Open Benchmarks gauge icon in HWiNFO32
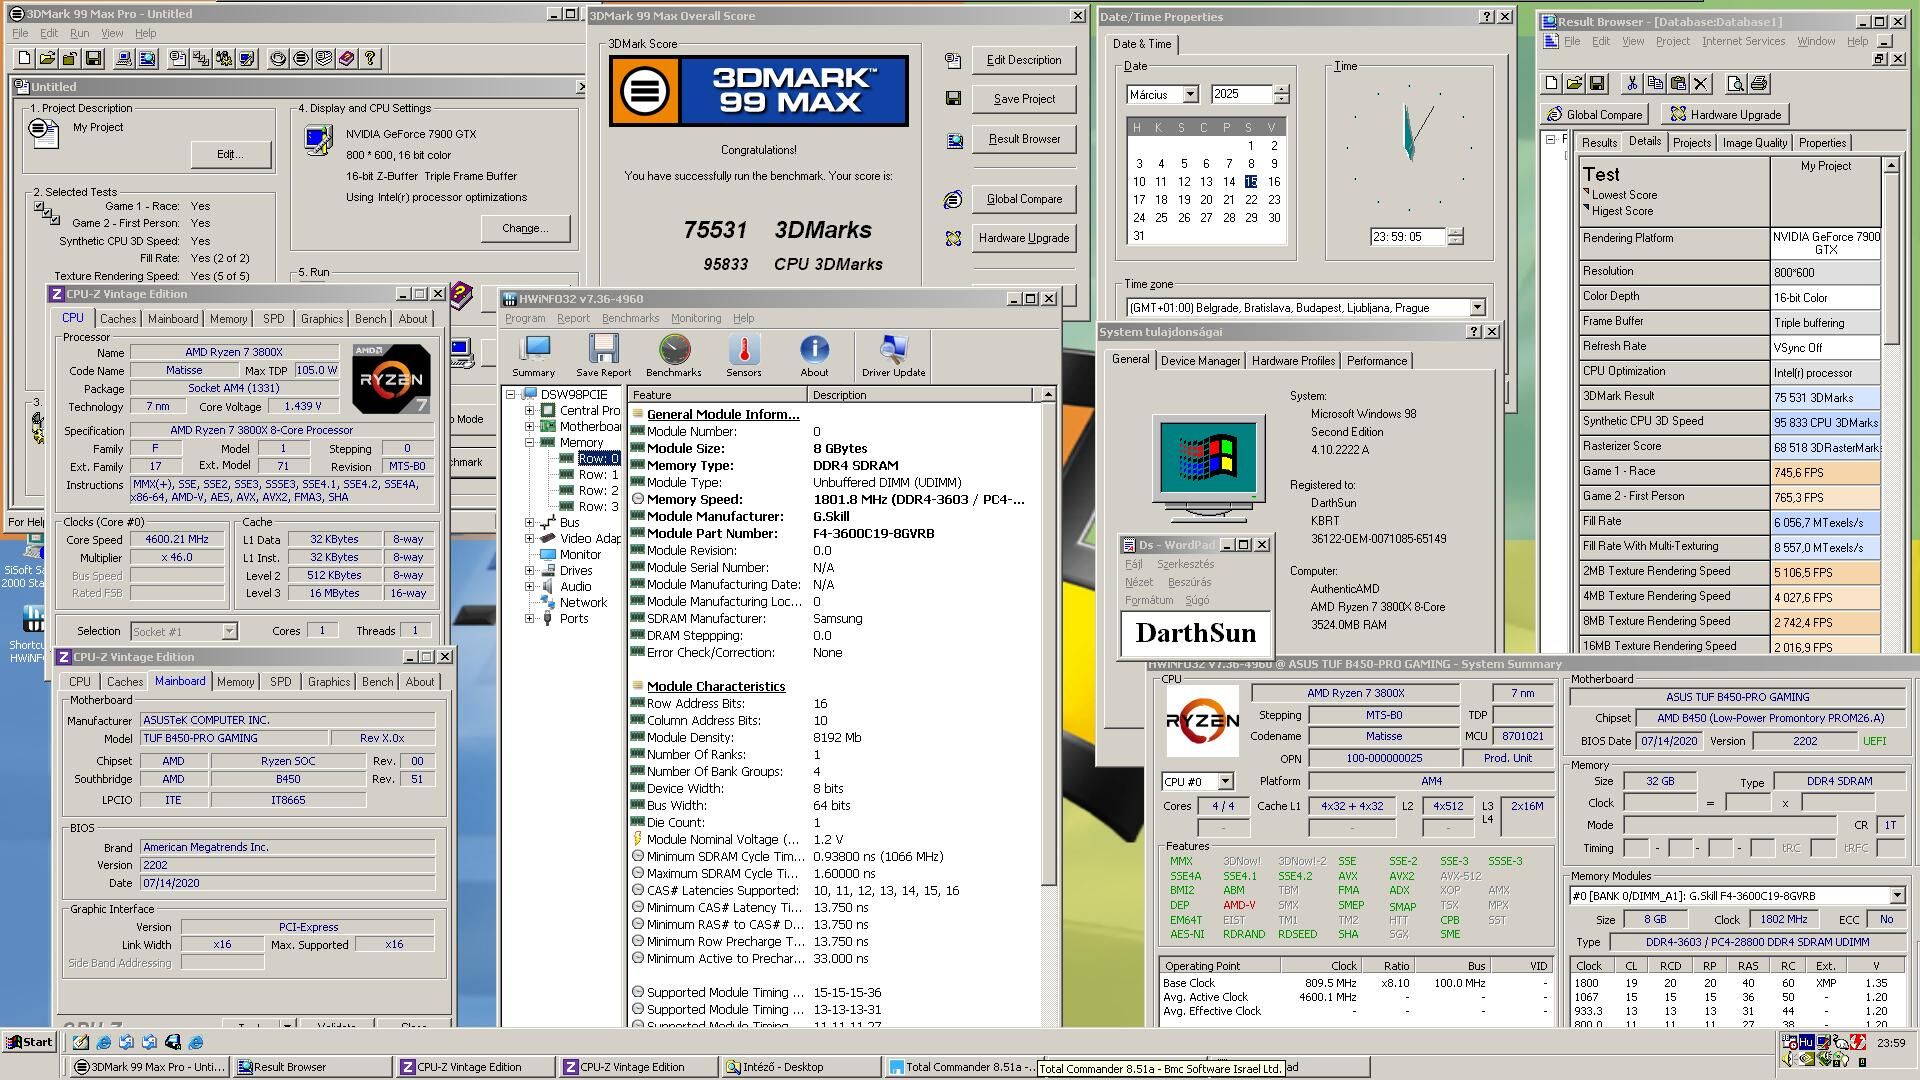 click(x=674, y=356)
